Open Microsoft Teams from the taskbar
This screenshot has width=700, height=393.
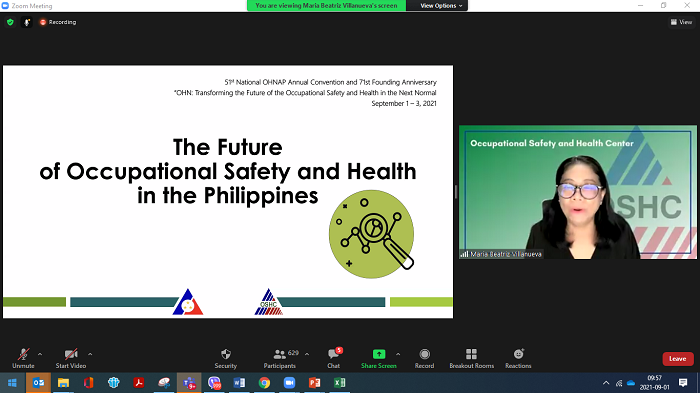[189, 383]
